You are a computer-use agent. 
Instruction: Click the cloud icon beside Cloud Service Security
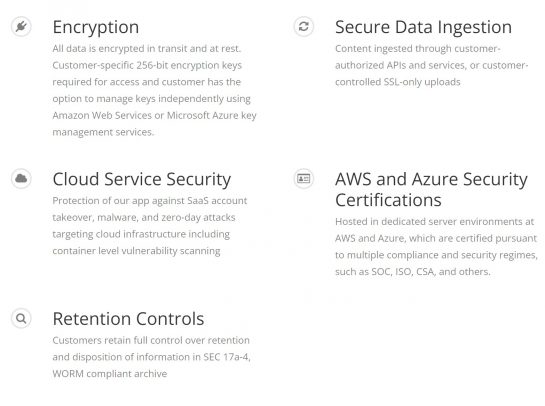tap(21, 179)
